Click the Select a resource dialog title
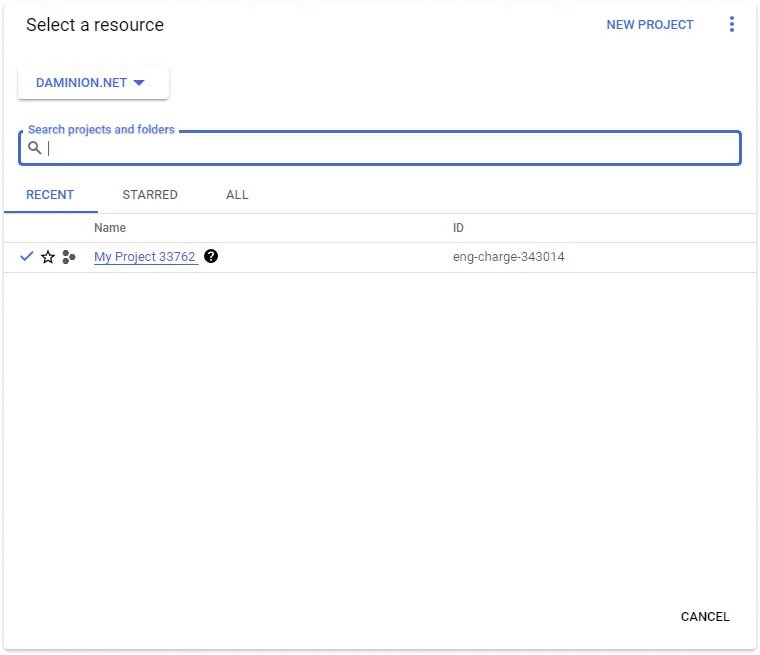 tap(95, 25)
